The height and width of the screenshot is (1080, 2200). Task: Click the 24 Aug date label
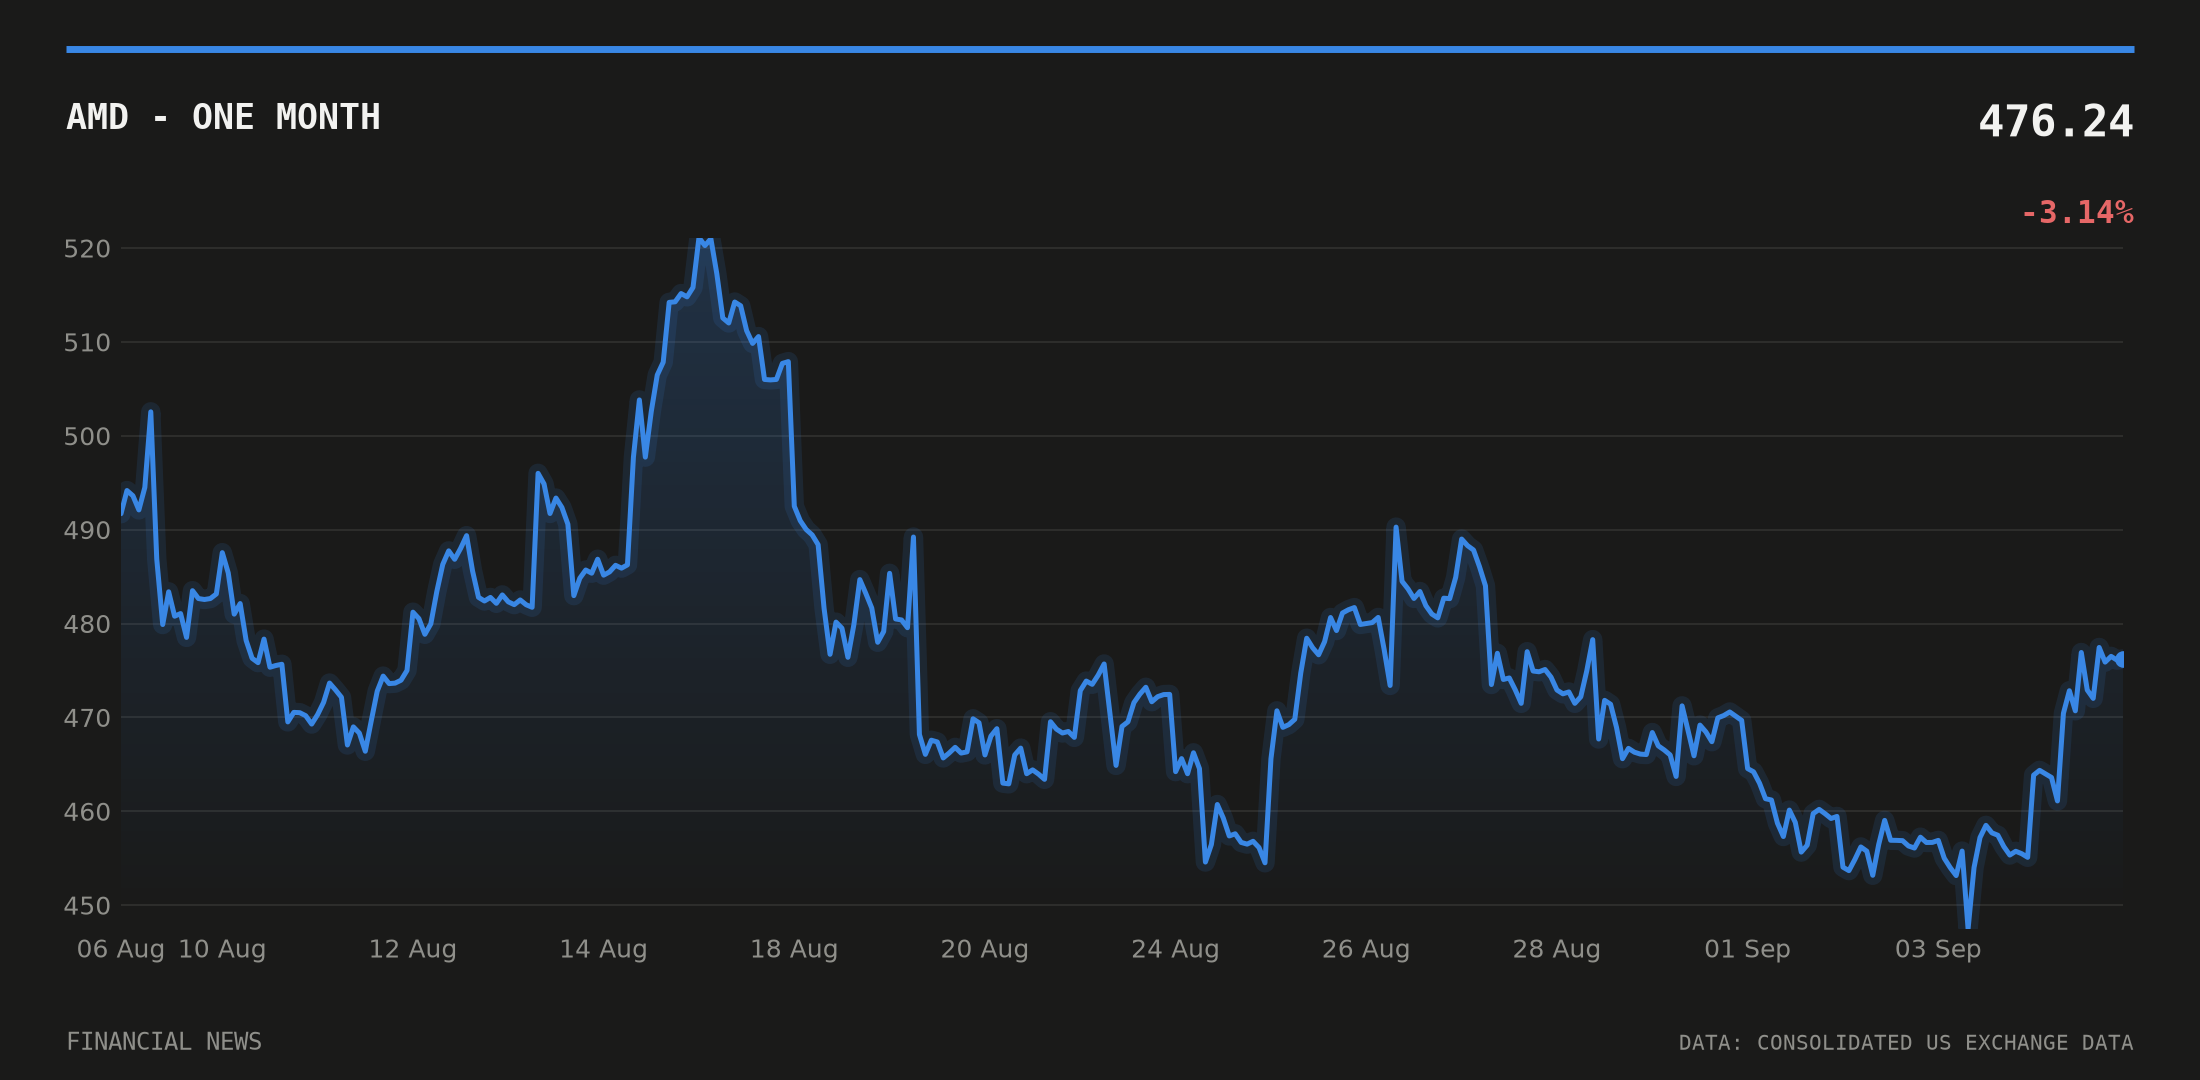(x=1175, y=949)
